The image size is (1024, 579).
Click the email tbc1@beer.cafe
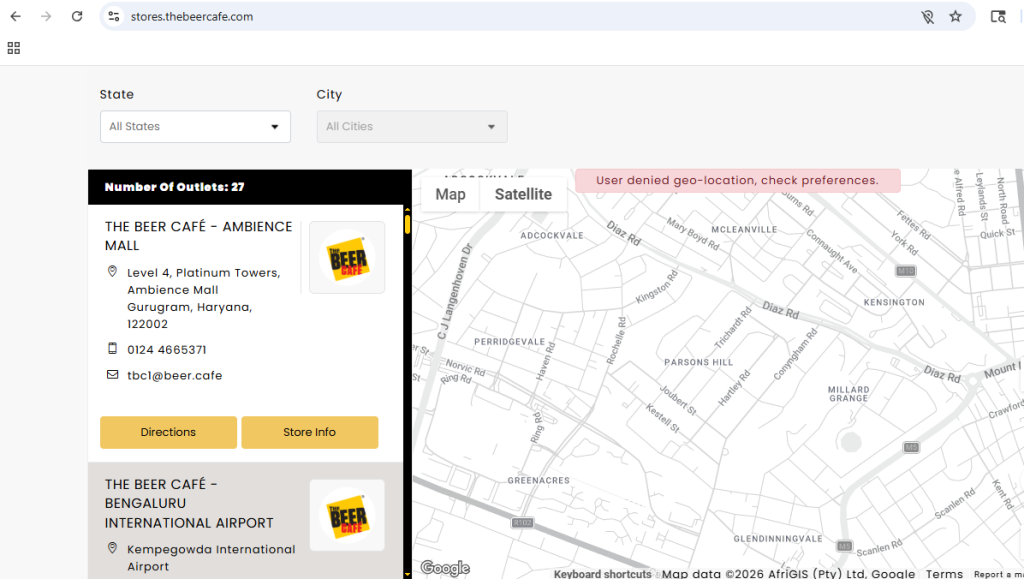(x=174, y=375)
